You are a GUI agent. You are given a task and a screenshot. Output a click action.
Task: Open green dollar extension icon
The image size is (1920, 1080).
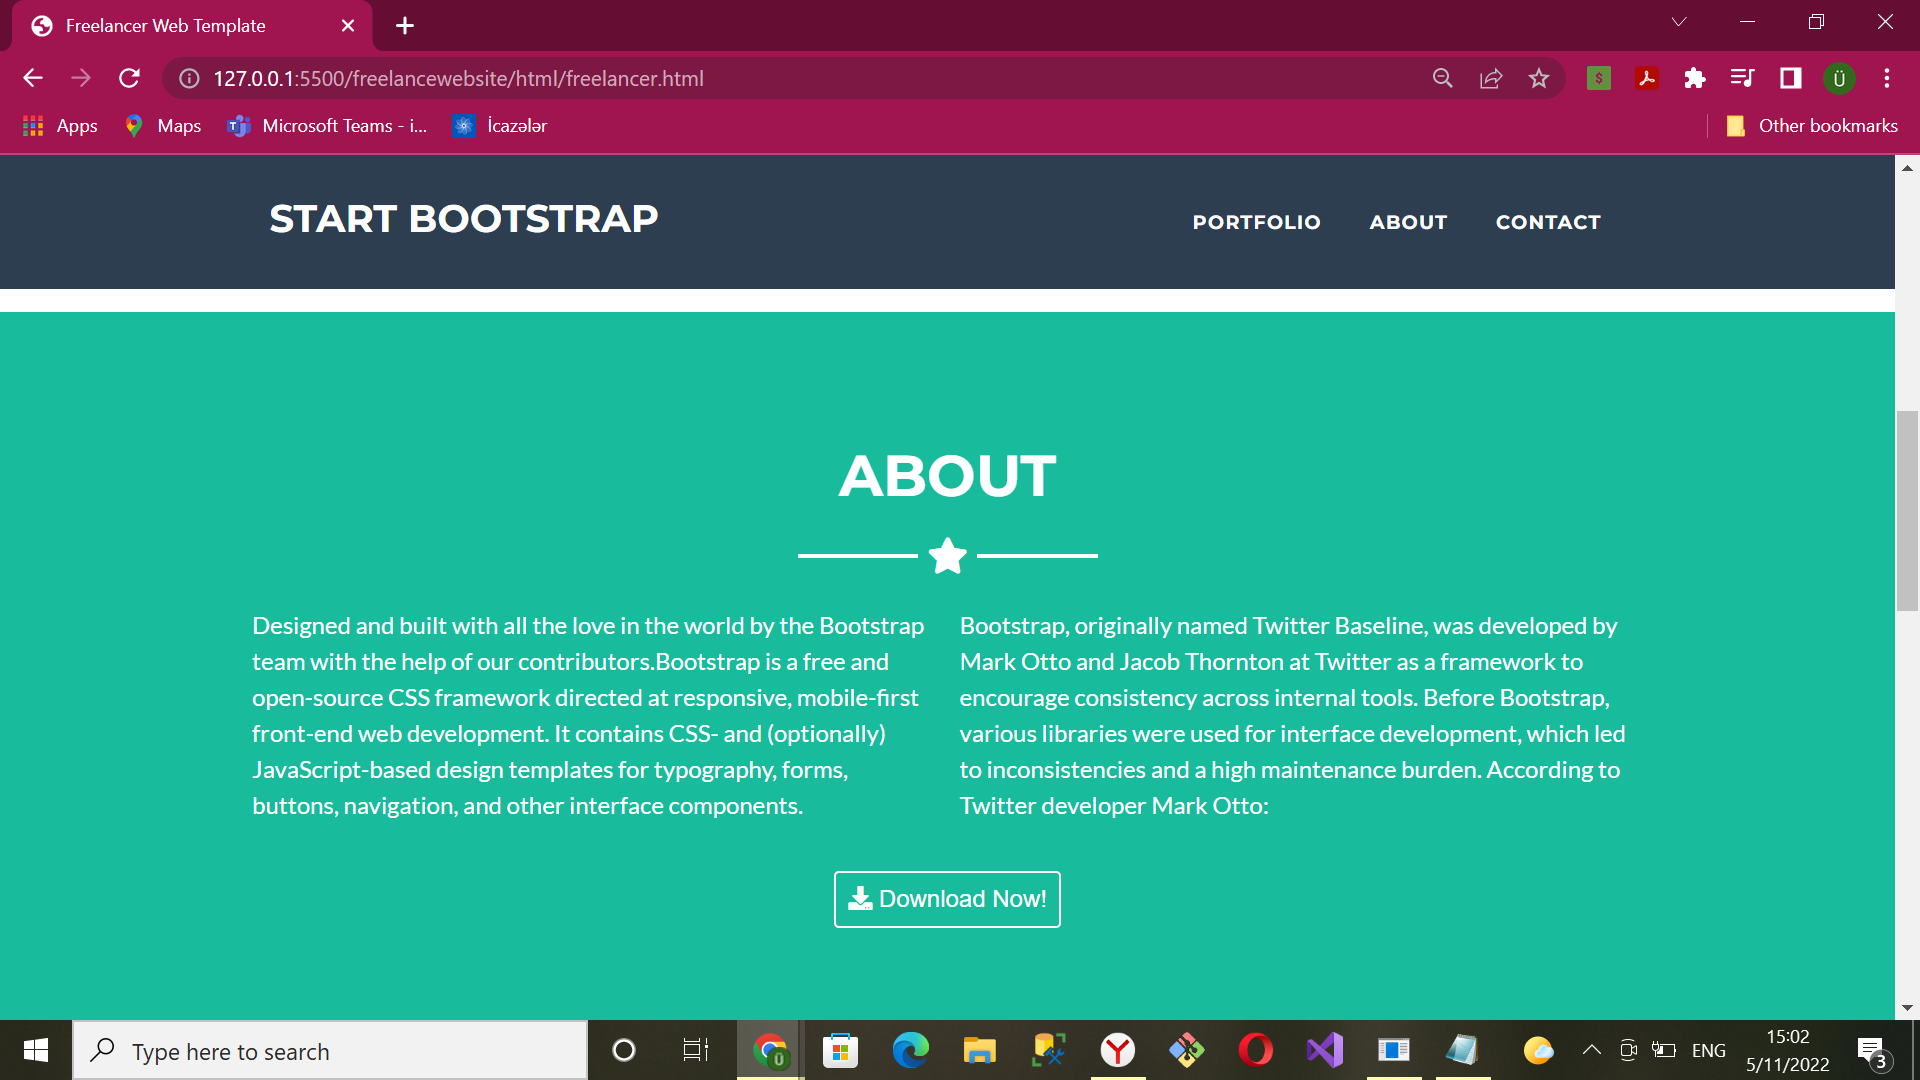(1599, 78)
